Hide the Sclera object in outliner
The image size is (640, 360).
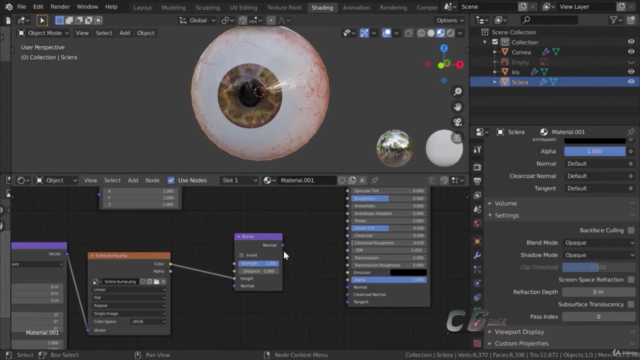coord(631,82)
